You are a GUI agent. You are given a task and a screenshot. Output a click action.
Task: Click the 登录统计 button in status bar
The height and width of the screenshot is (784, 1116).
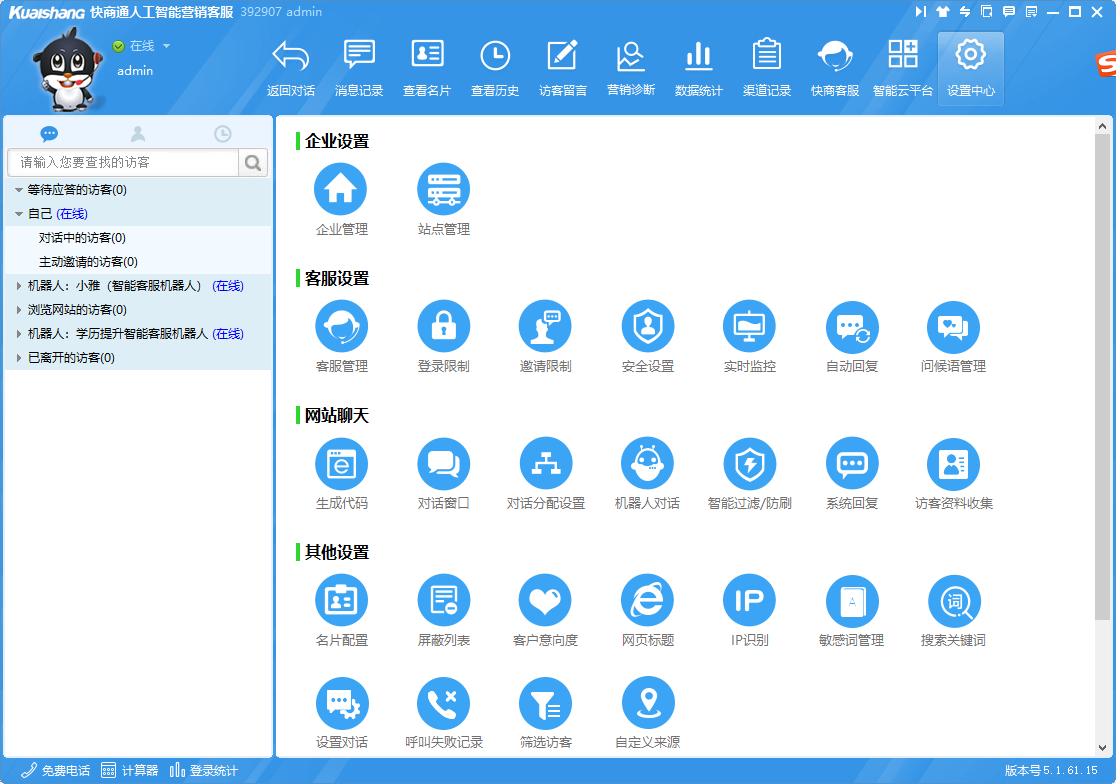tap(204, 770)
